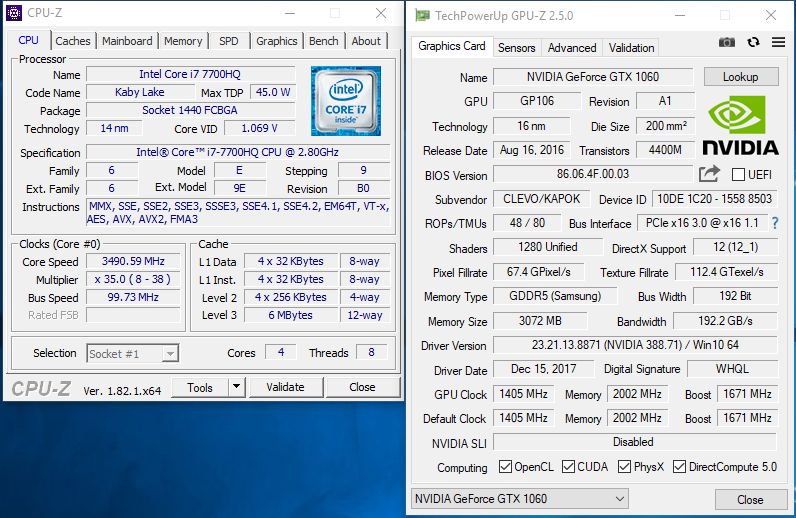
Task: Toggle the CUDA checkbox
Action: tap(568, 466)
